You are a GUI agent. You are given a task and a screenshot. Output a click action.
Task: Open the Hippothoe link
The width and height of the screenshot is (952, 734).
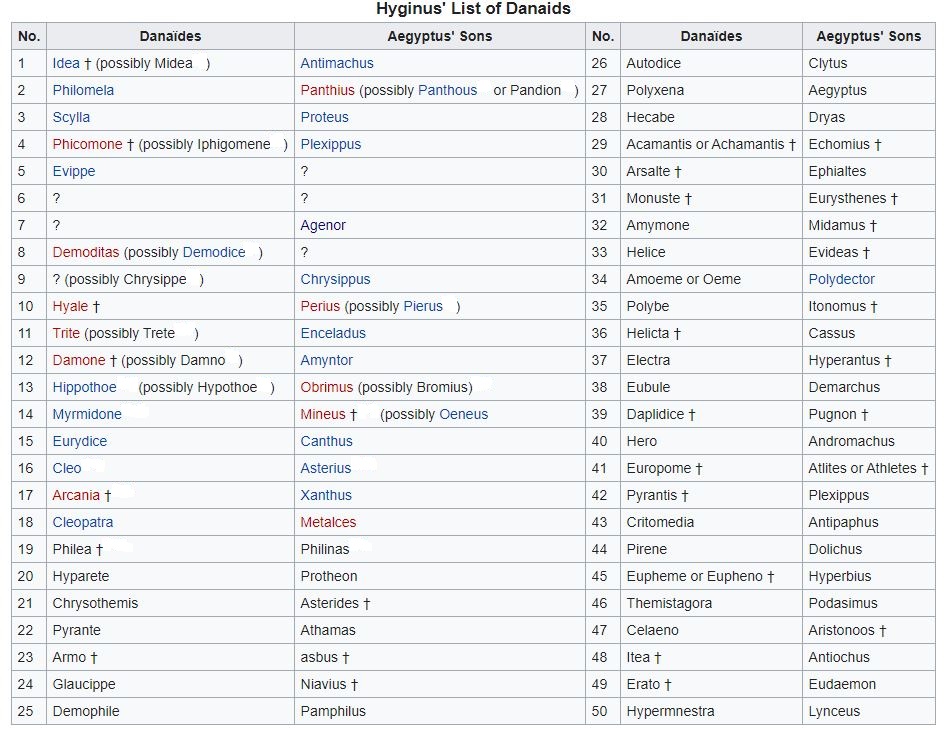click(x=84, y=387)
